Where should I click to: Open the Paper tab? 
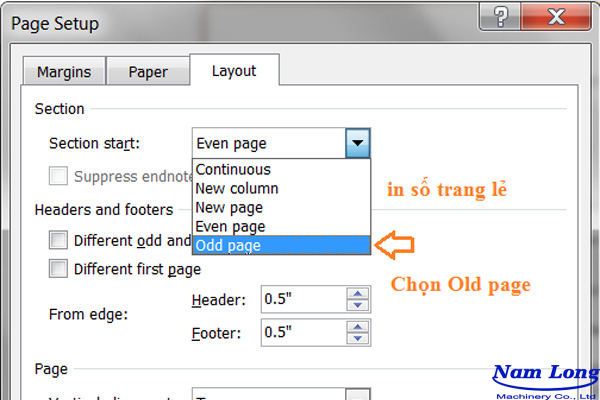[148, 72]
